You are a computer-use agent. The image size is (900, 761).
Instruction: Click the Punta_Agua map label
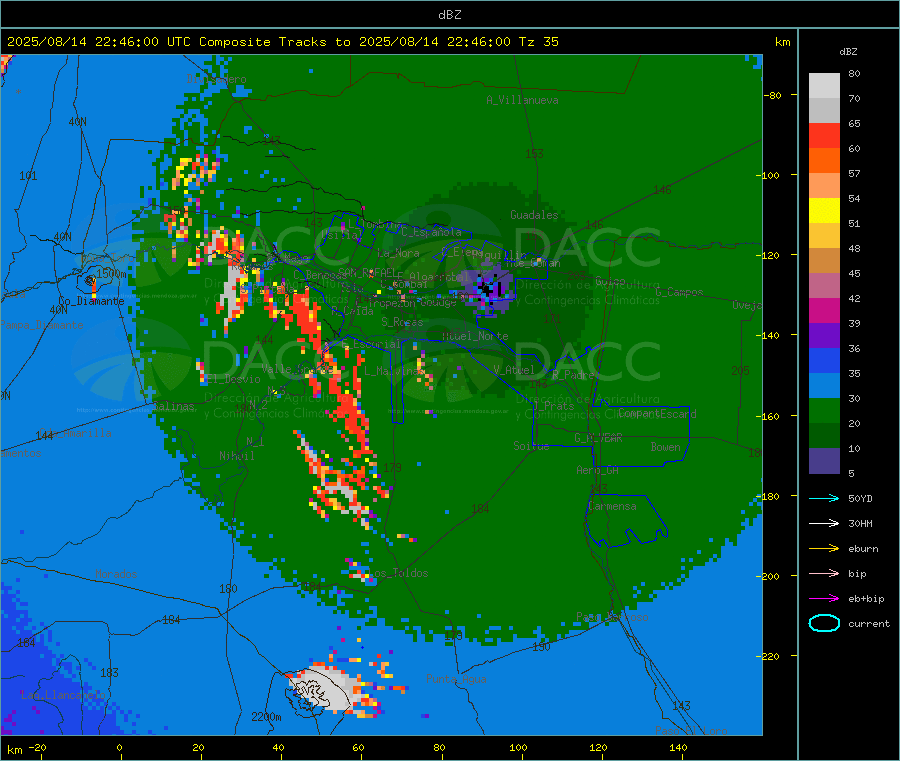click(456, 679)
